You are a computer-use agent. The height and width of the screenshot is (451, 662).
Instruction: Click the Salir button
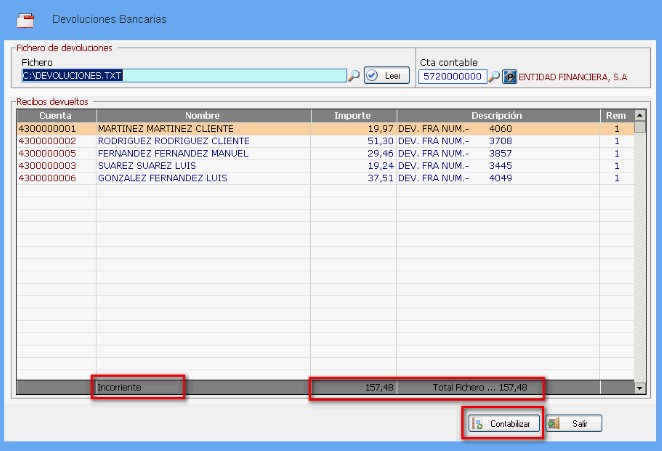[574, 423]
